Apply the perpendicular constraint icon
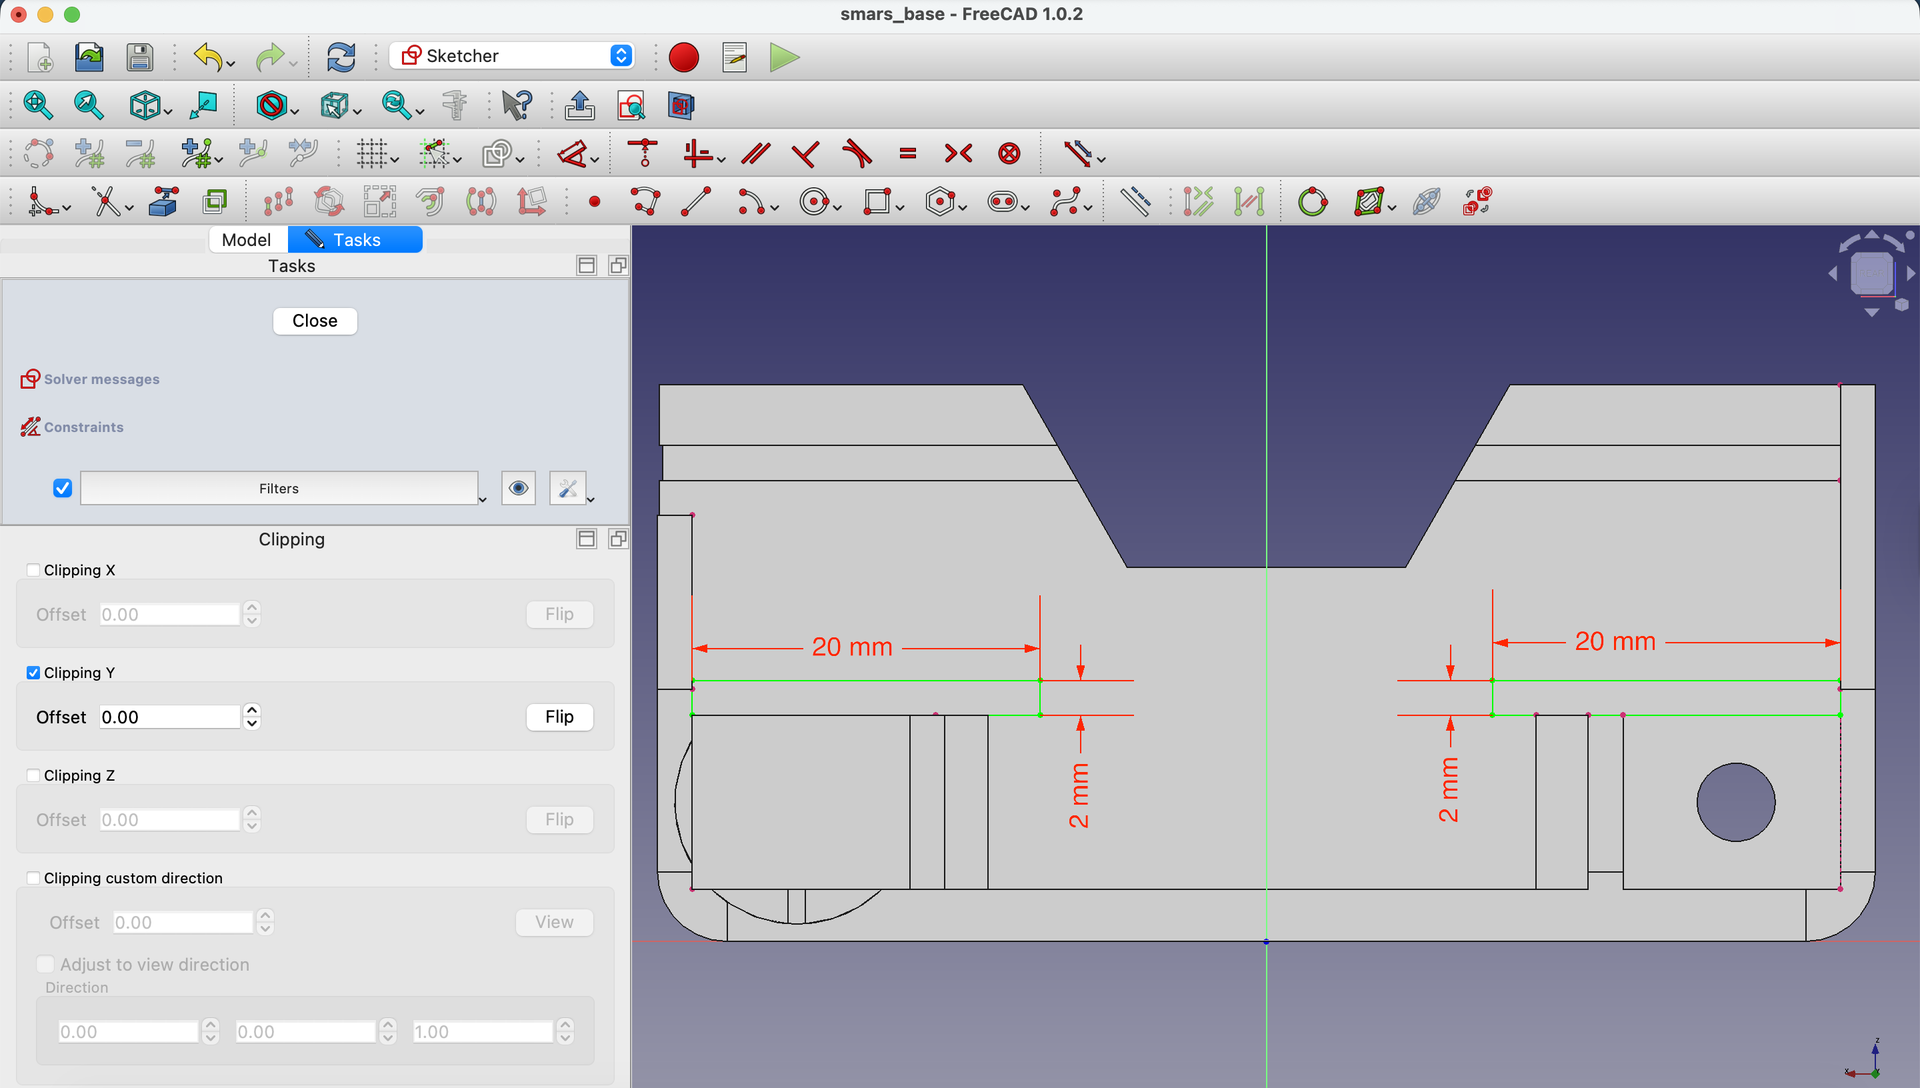This screenshot has height=1088, width=1920. click(x=805, y=153)
